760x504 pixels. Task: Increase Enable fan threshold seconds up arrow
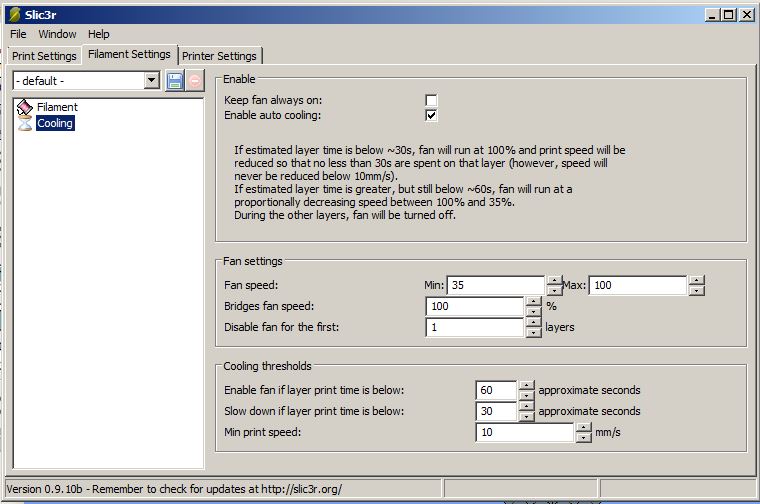pyautogui.click(x=526, y=385)
